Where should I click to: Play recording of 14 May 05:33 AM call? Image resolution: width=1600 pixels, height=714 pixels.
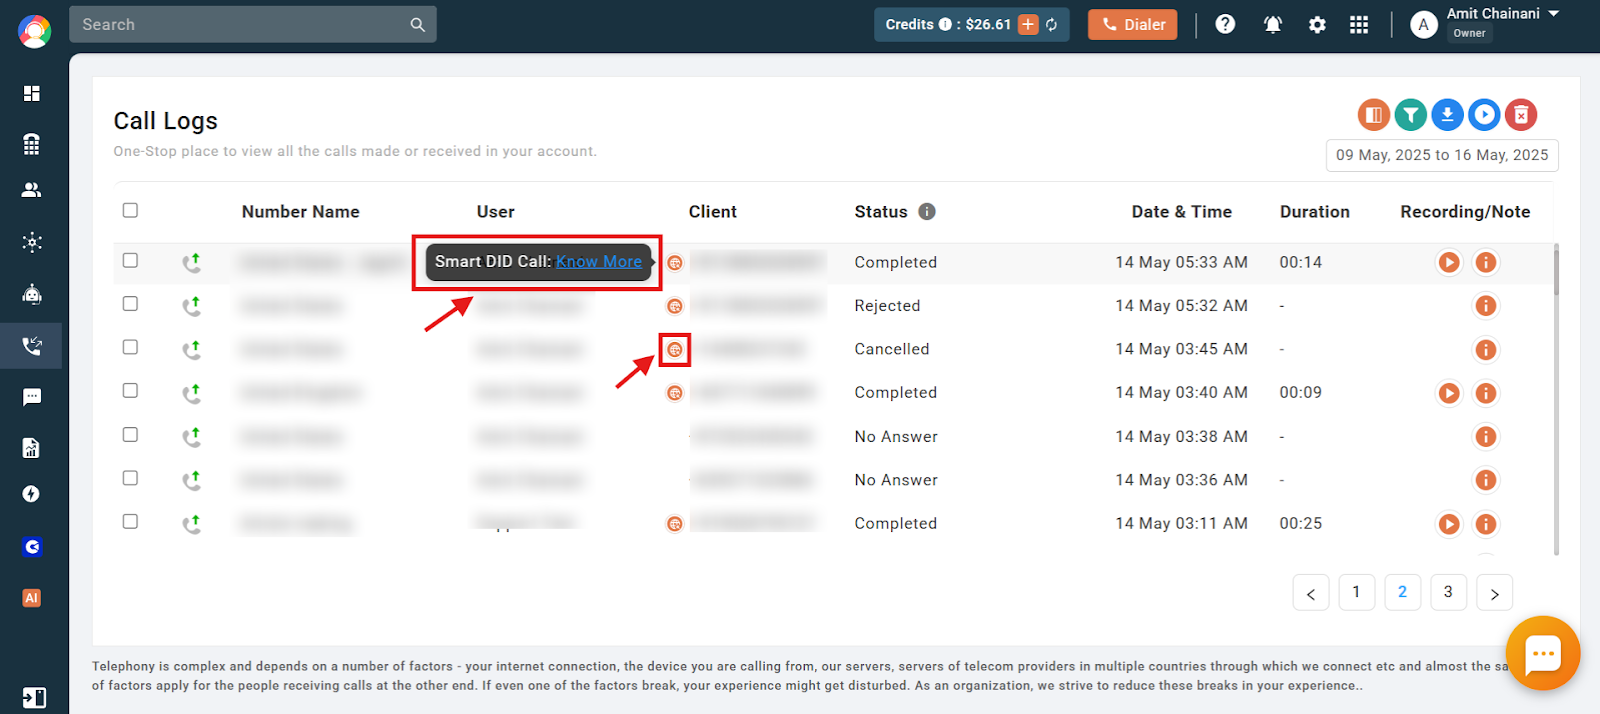coord(1449,262)
